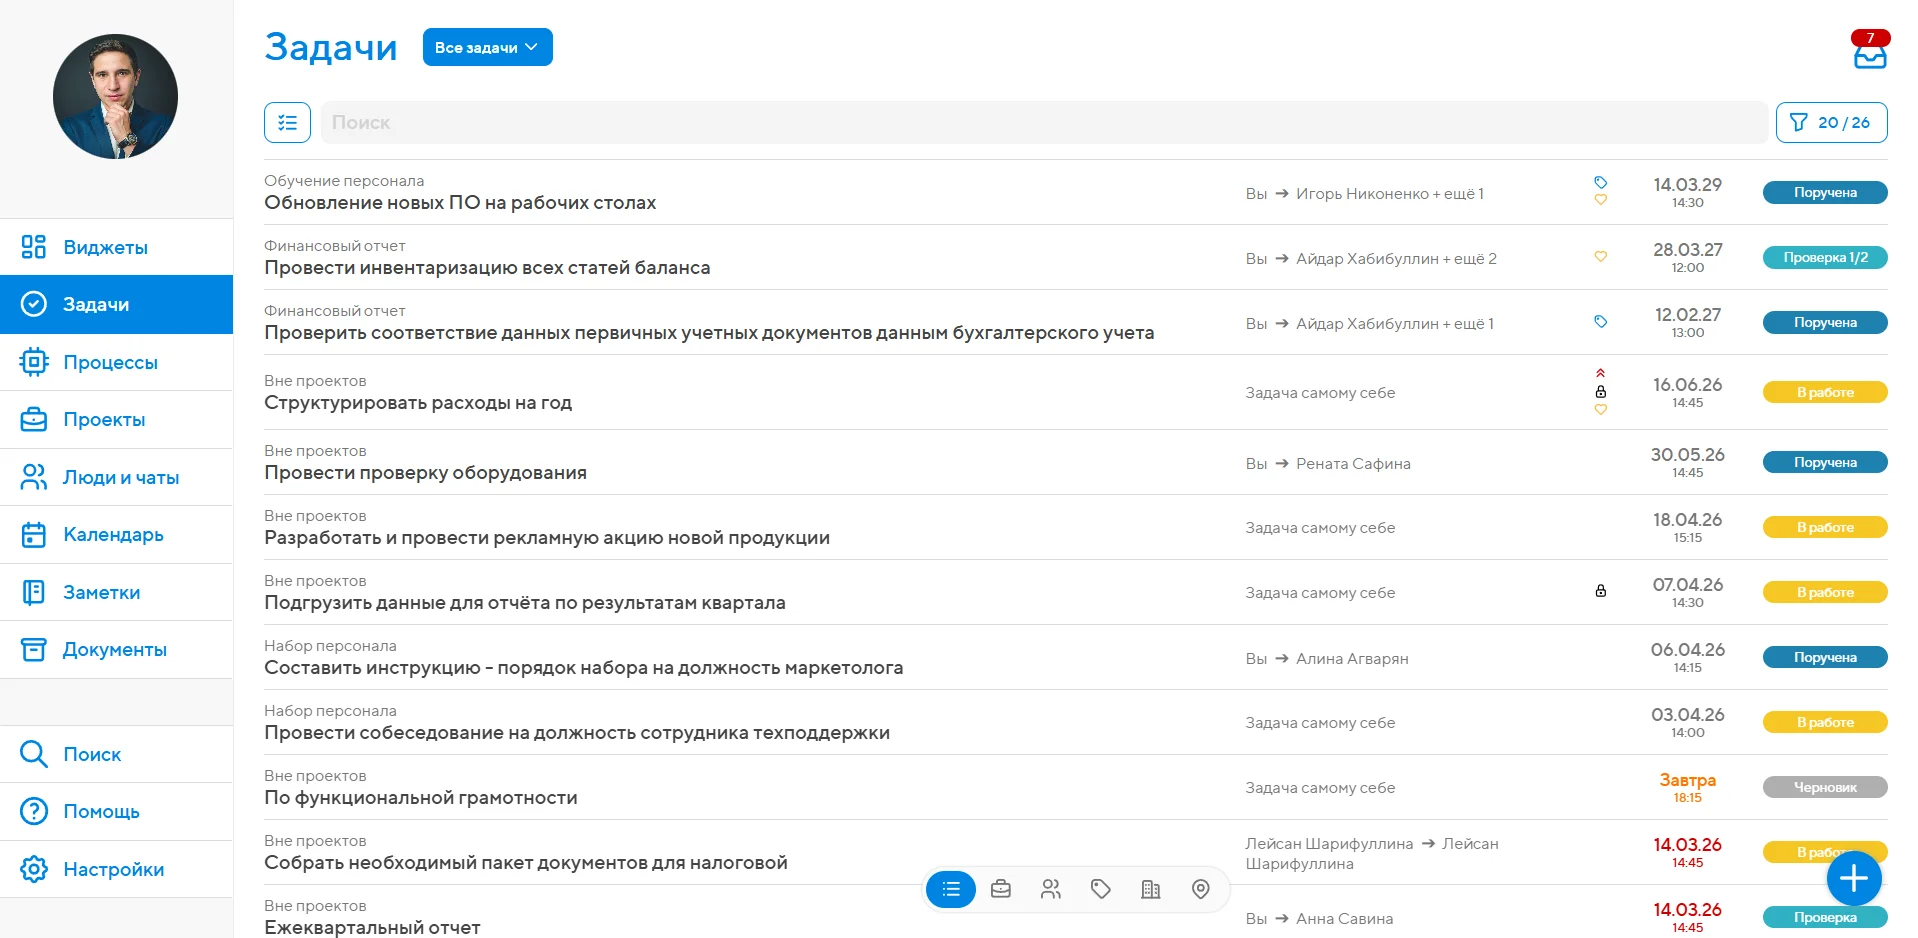Screen dimensions: 1918x938
Task: Click the "Поручена" status on the first task
Action: 1824,192
